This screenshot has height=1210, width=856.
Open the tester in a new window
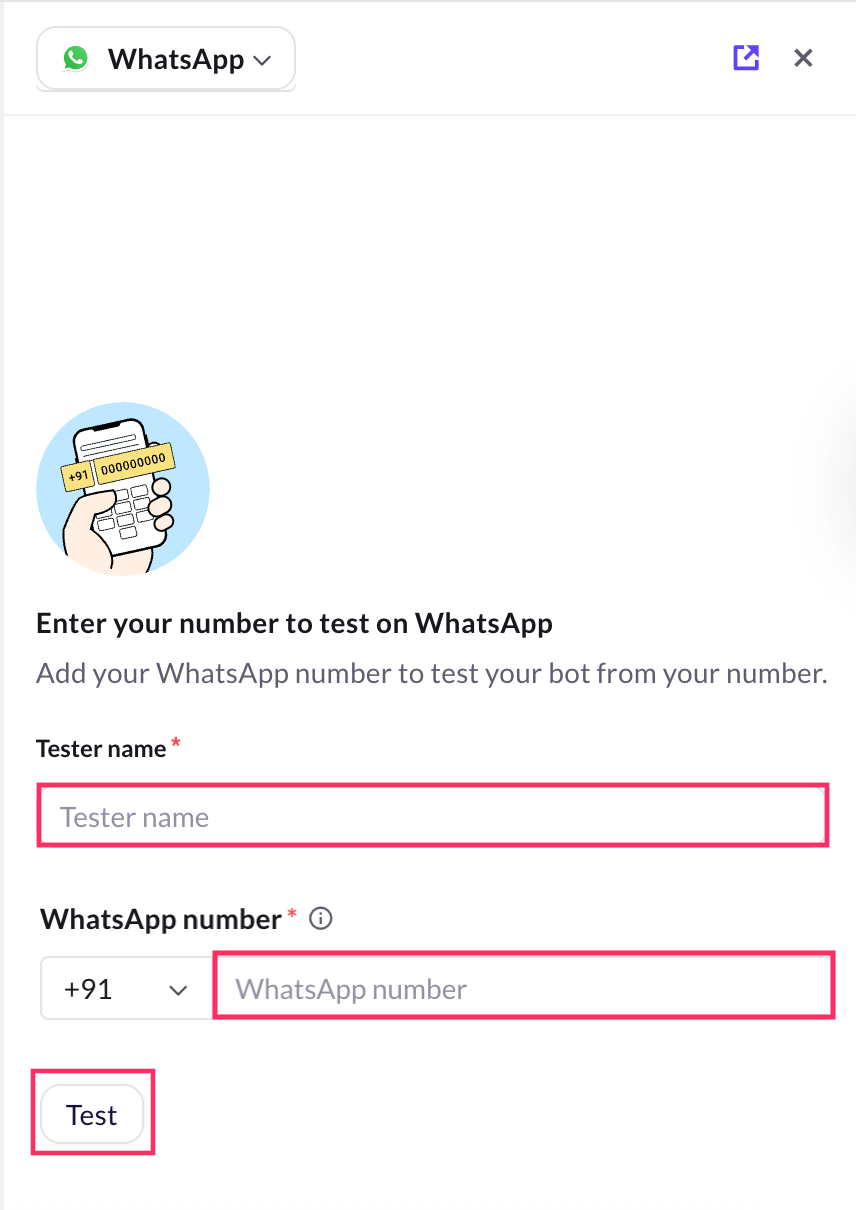click(x=746, y=58)
